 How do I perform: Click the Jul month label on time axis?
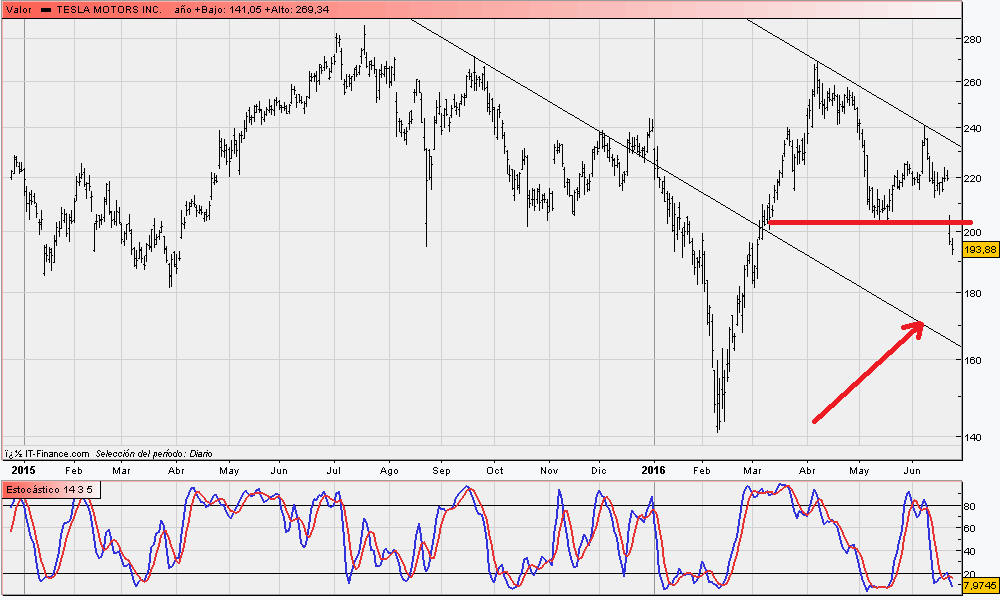tap(335, 469)
